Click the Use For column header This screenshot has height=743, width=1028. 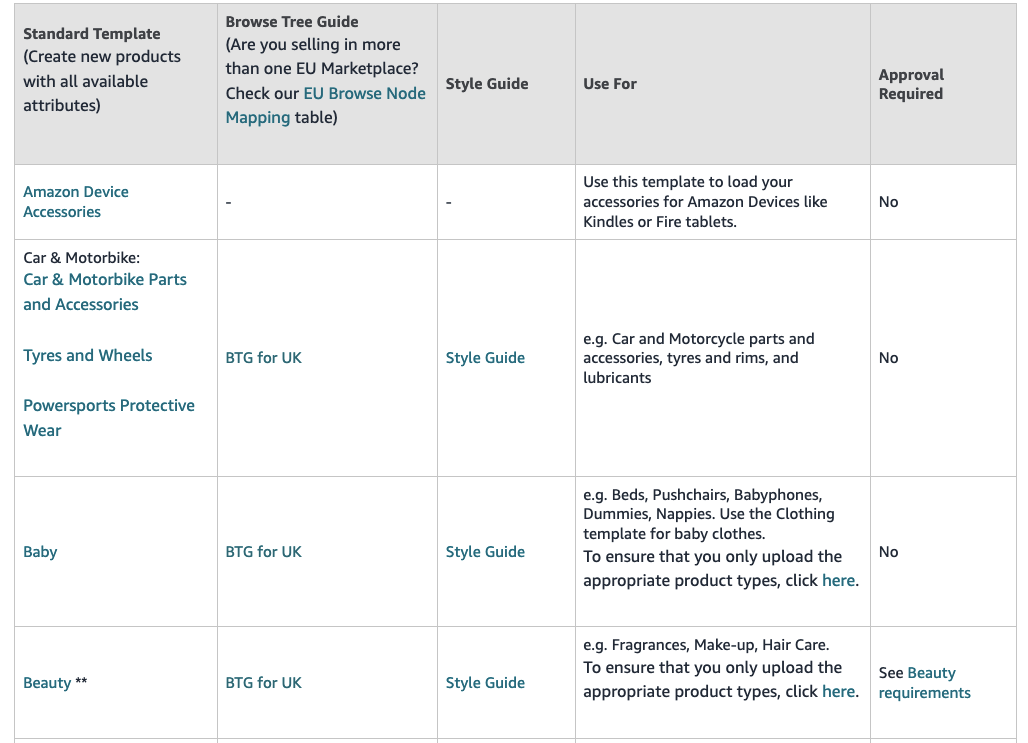pos(610,84)
